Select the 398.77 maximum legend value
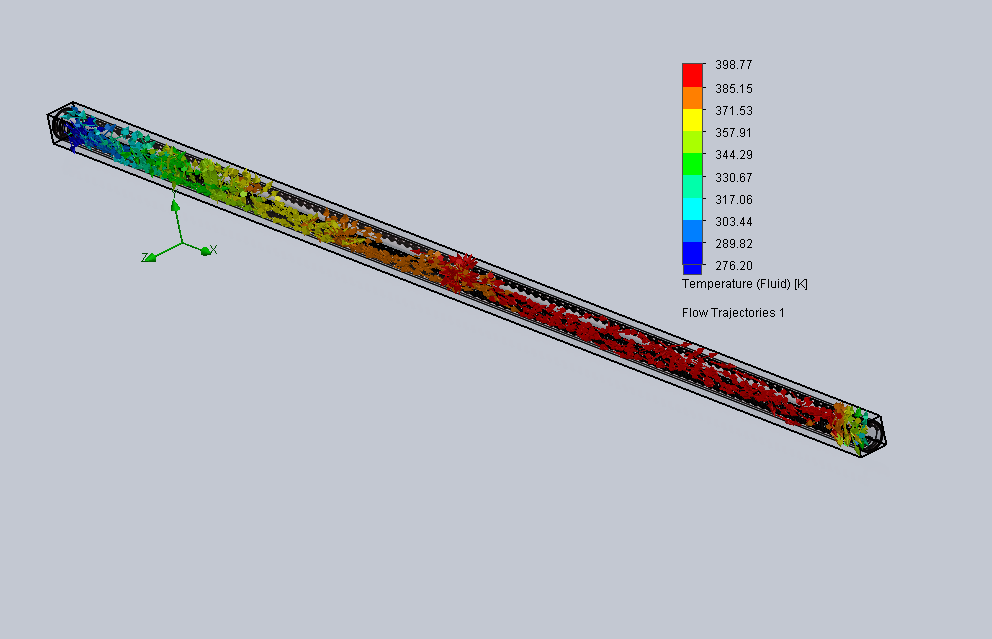 (734, 65)
